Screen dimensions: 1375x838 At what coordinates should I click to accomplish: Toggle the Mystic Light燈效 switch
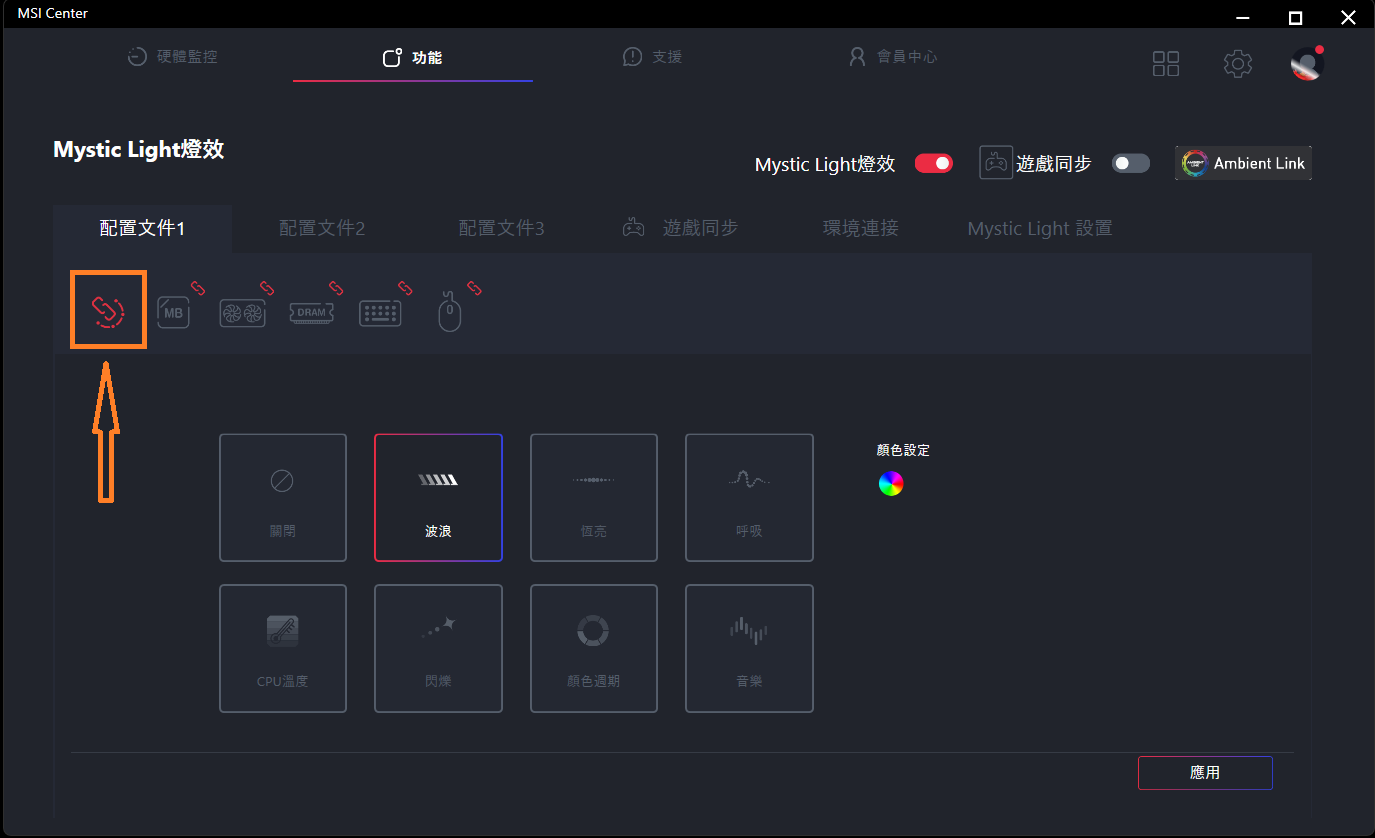[x=934, y=163]
